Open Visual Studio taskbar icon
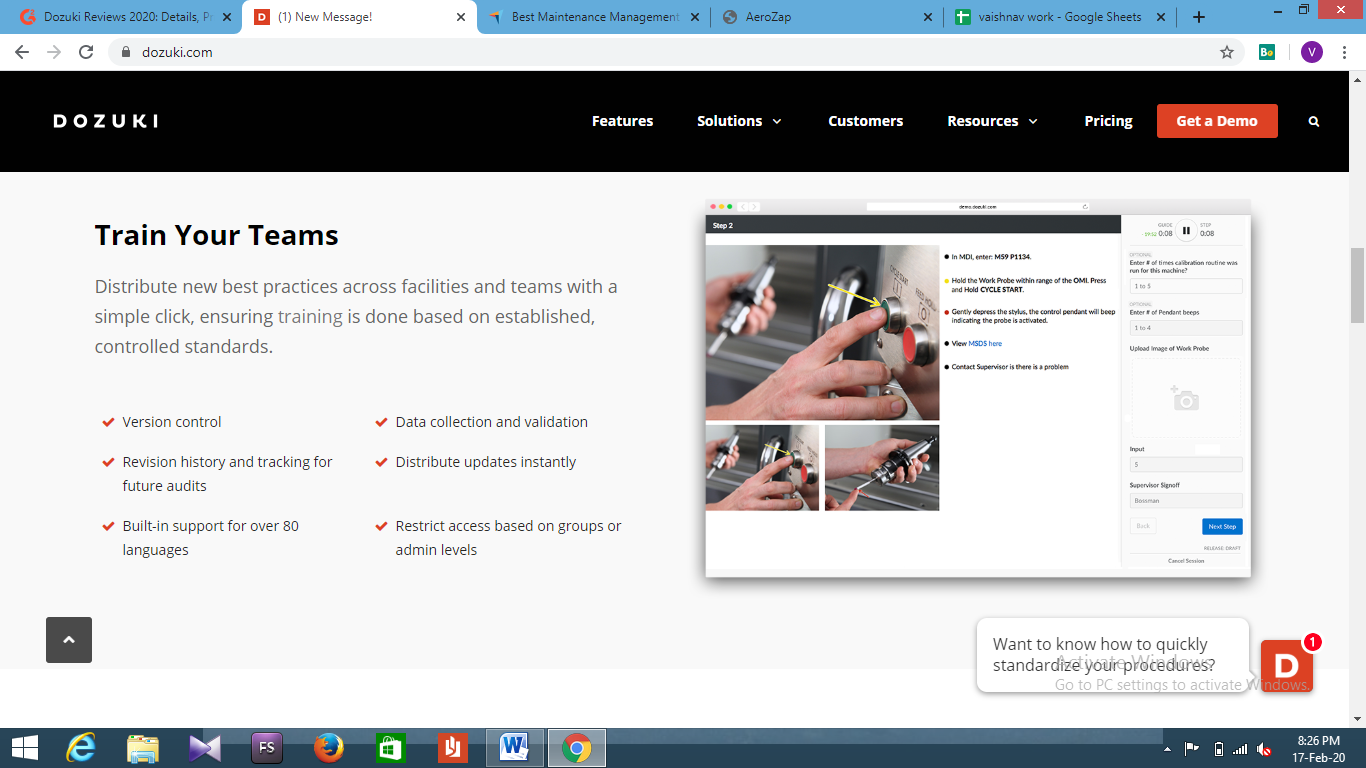Viewport: 1366px width, 768px height. pos(205,748)
